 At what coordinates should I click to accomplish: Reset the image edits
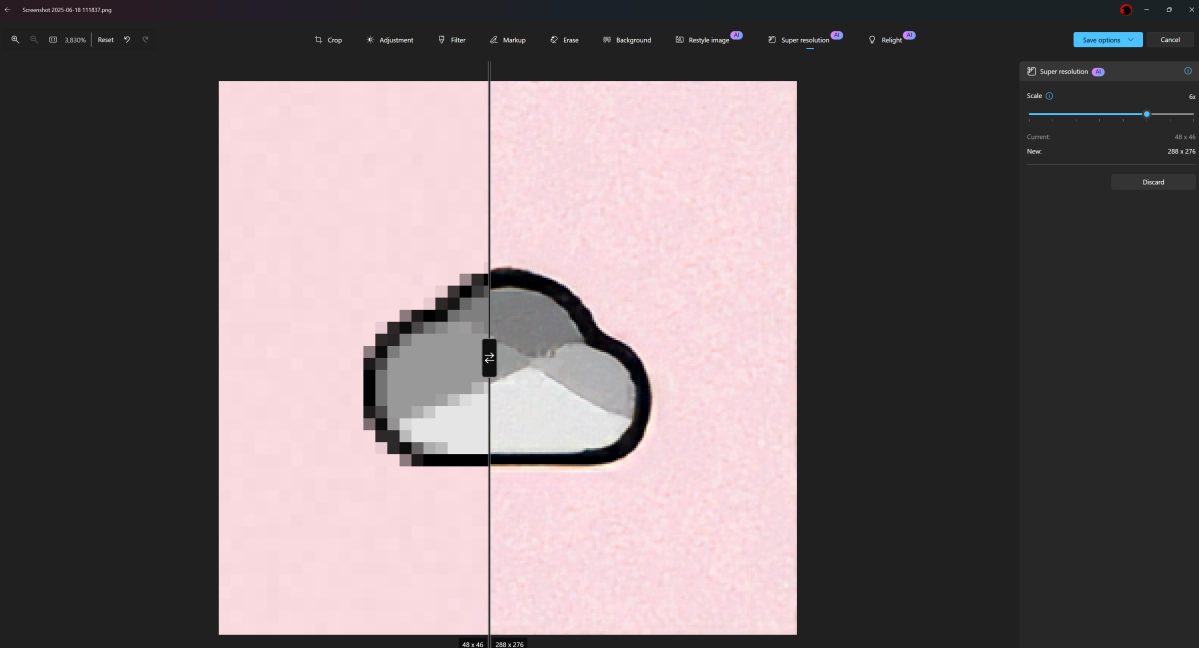106,40
